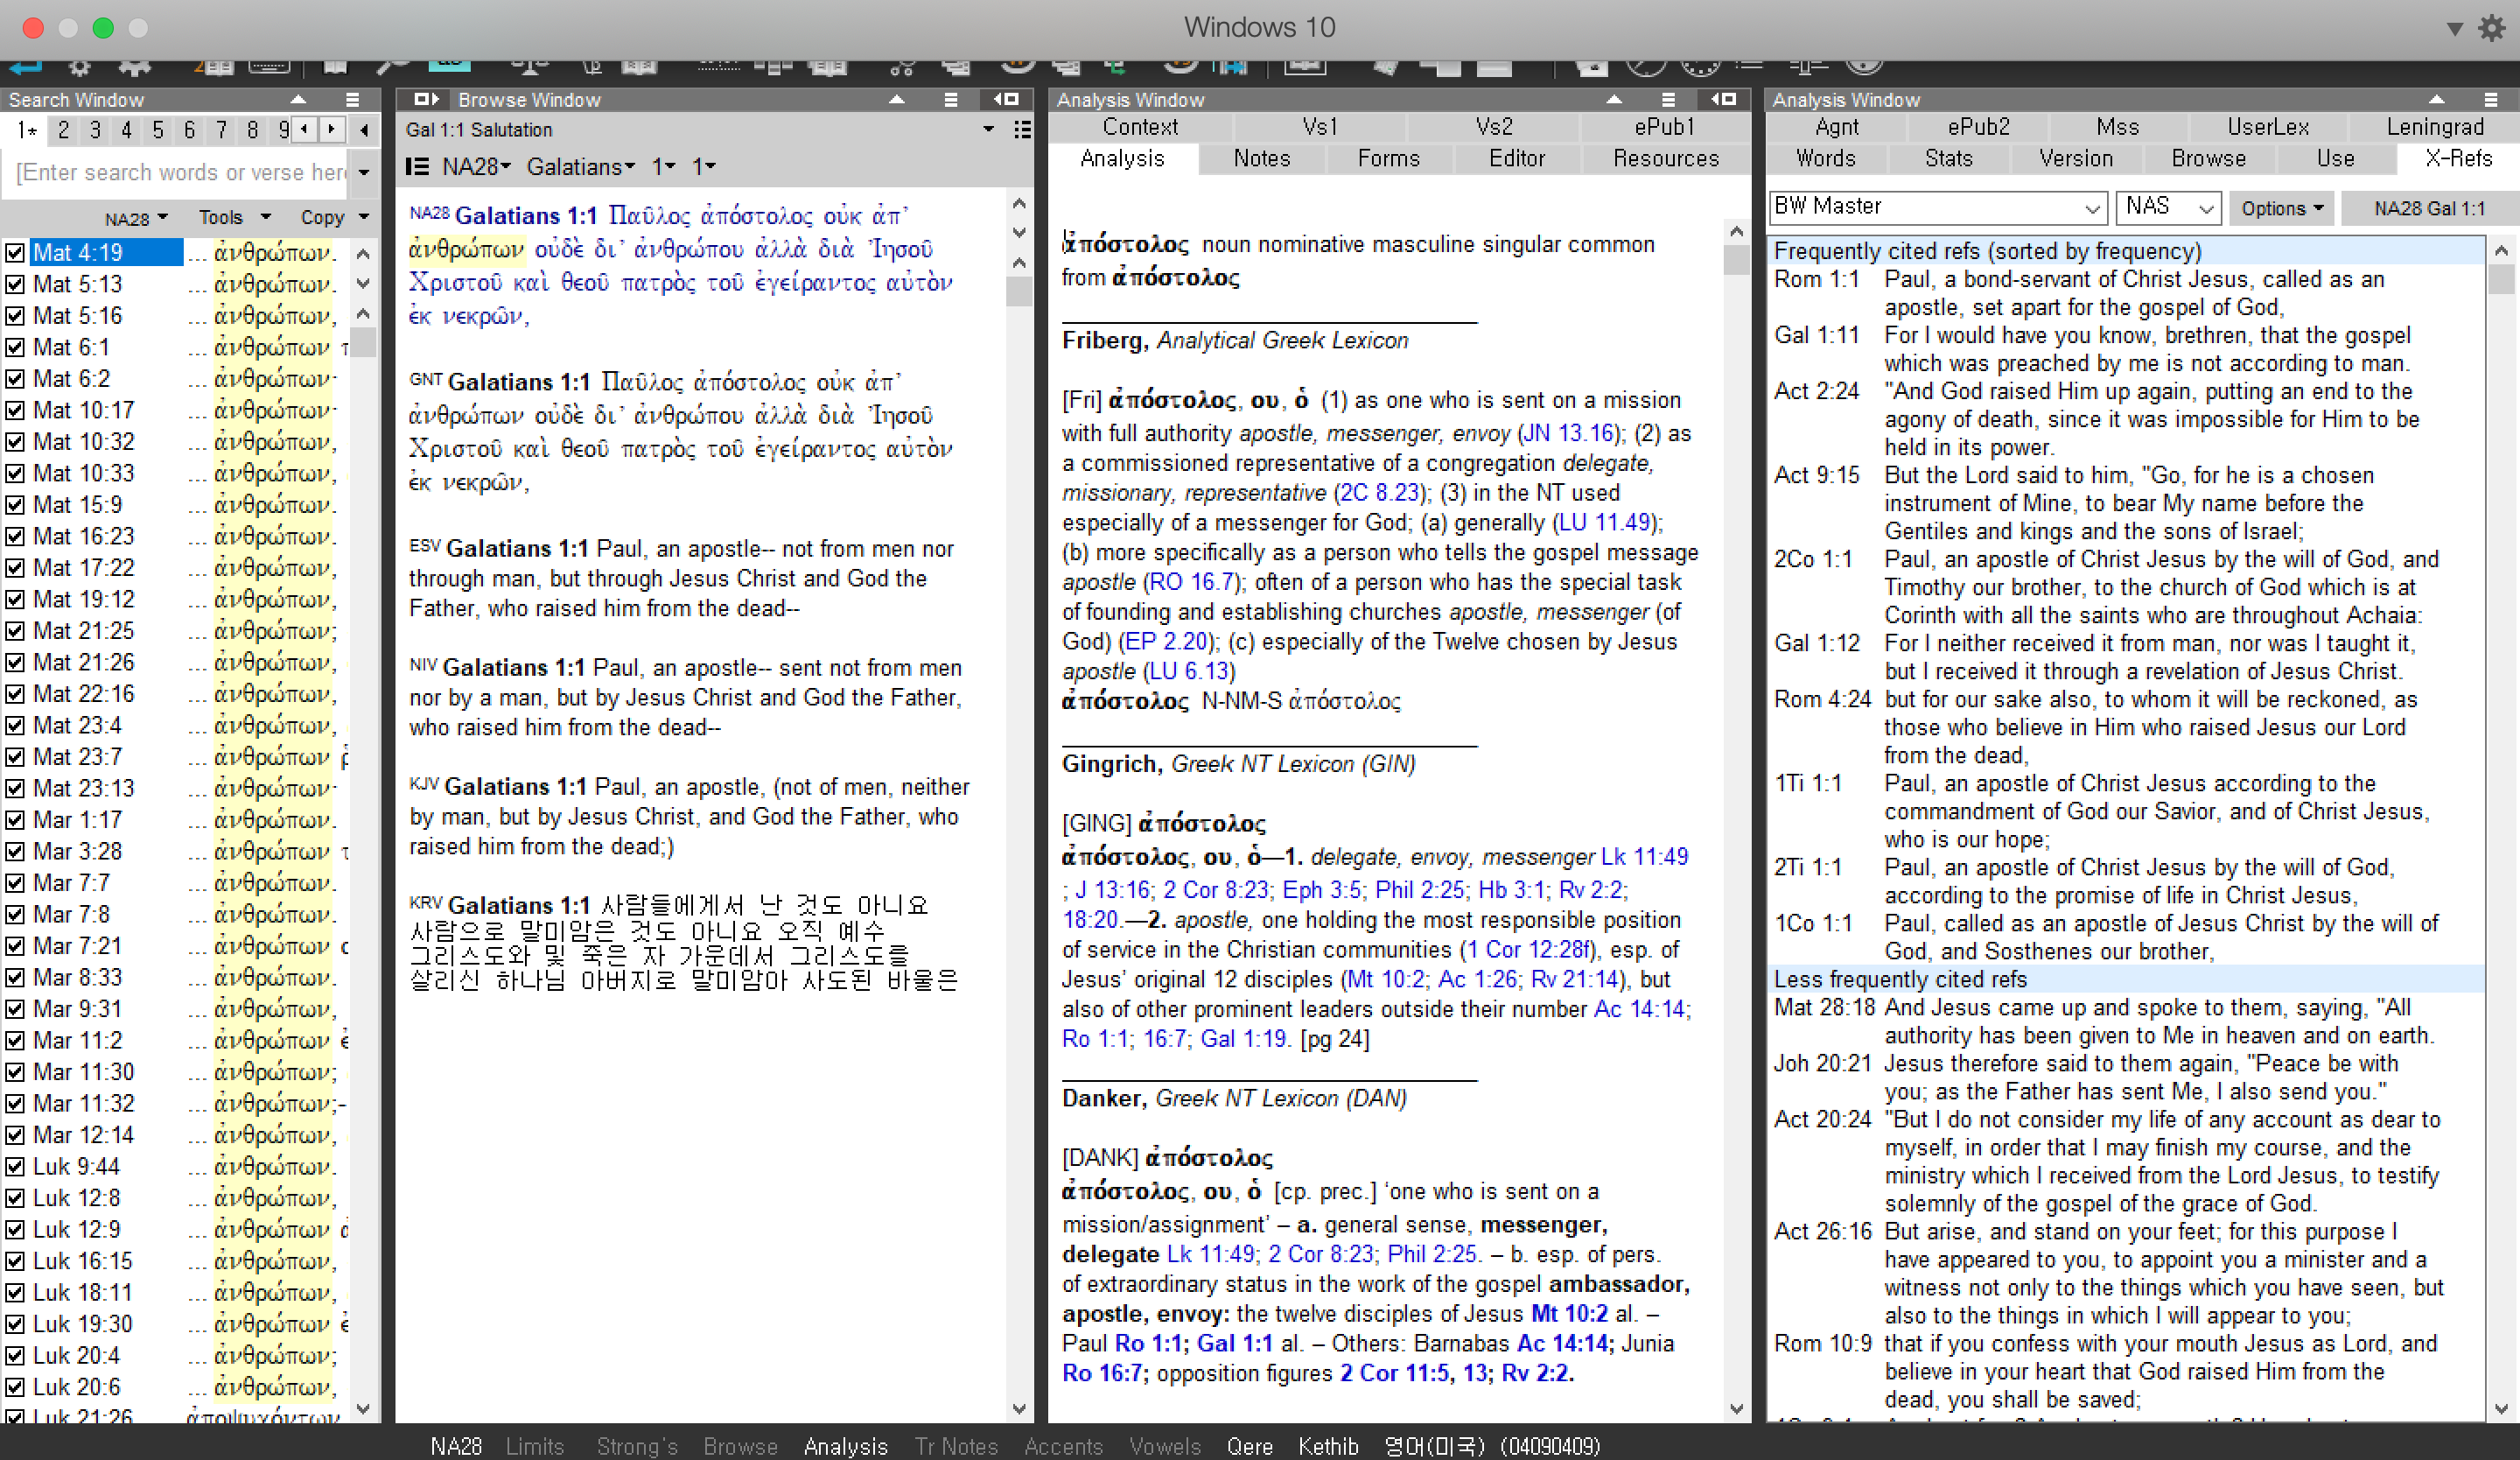Uncheck the Mat 5:13 result checkbox

tap(15, 284)
